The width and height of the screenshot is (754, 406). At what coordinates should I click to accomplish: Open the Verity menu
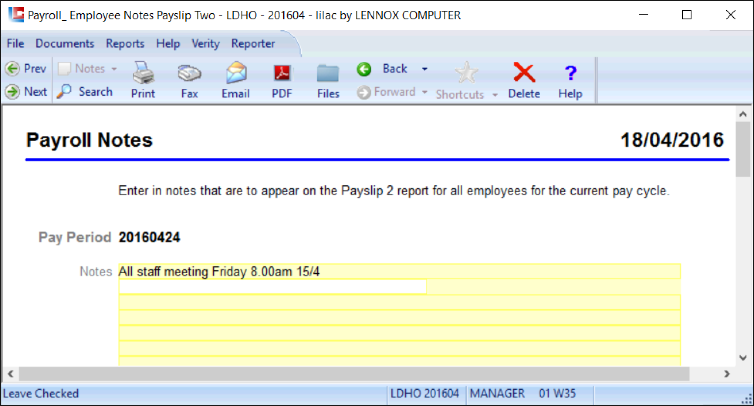205,44
